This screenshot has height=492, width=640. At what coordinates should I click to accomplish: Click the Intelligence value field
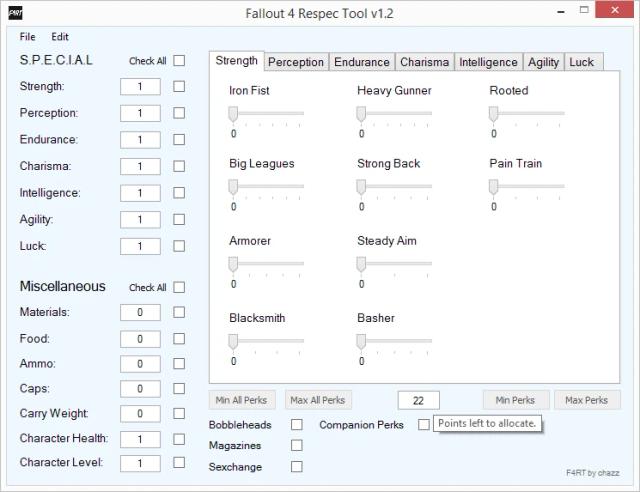(140, 193)
